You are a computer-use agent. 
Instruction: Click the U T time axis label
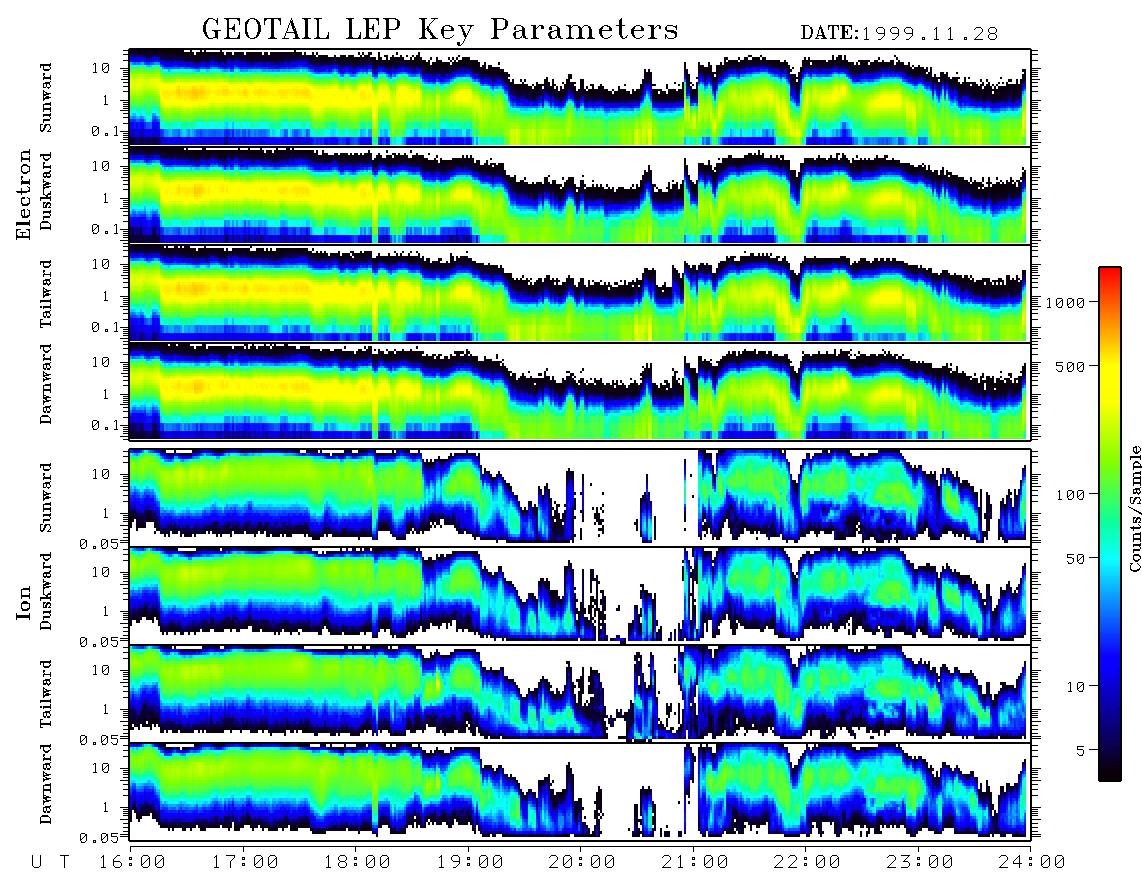point(51,863)
